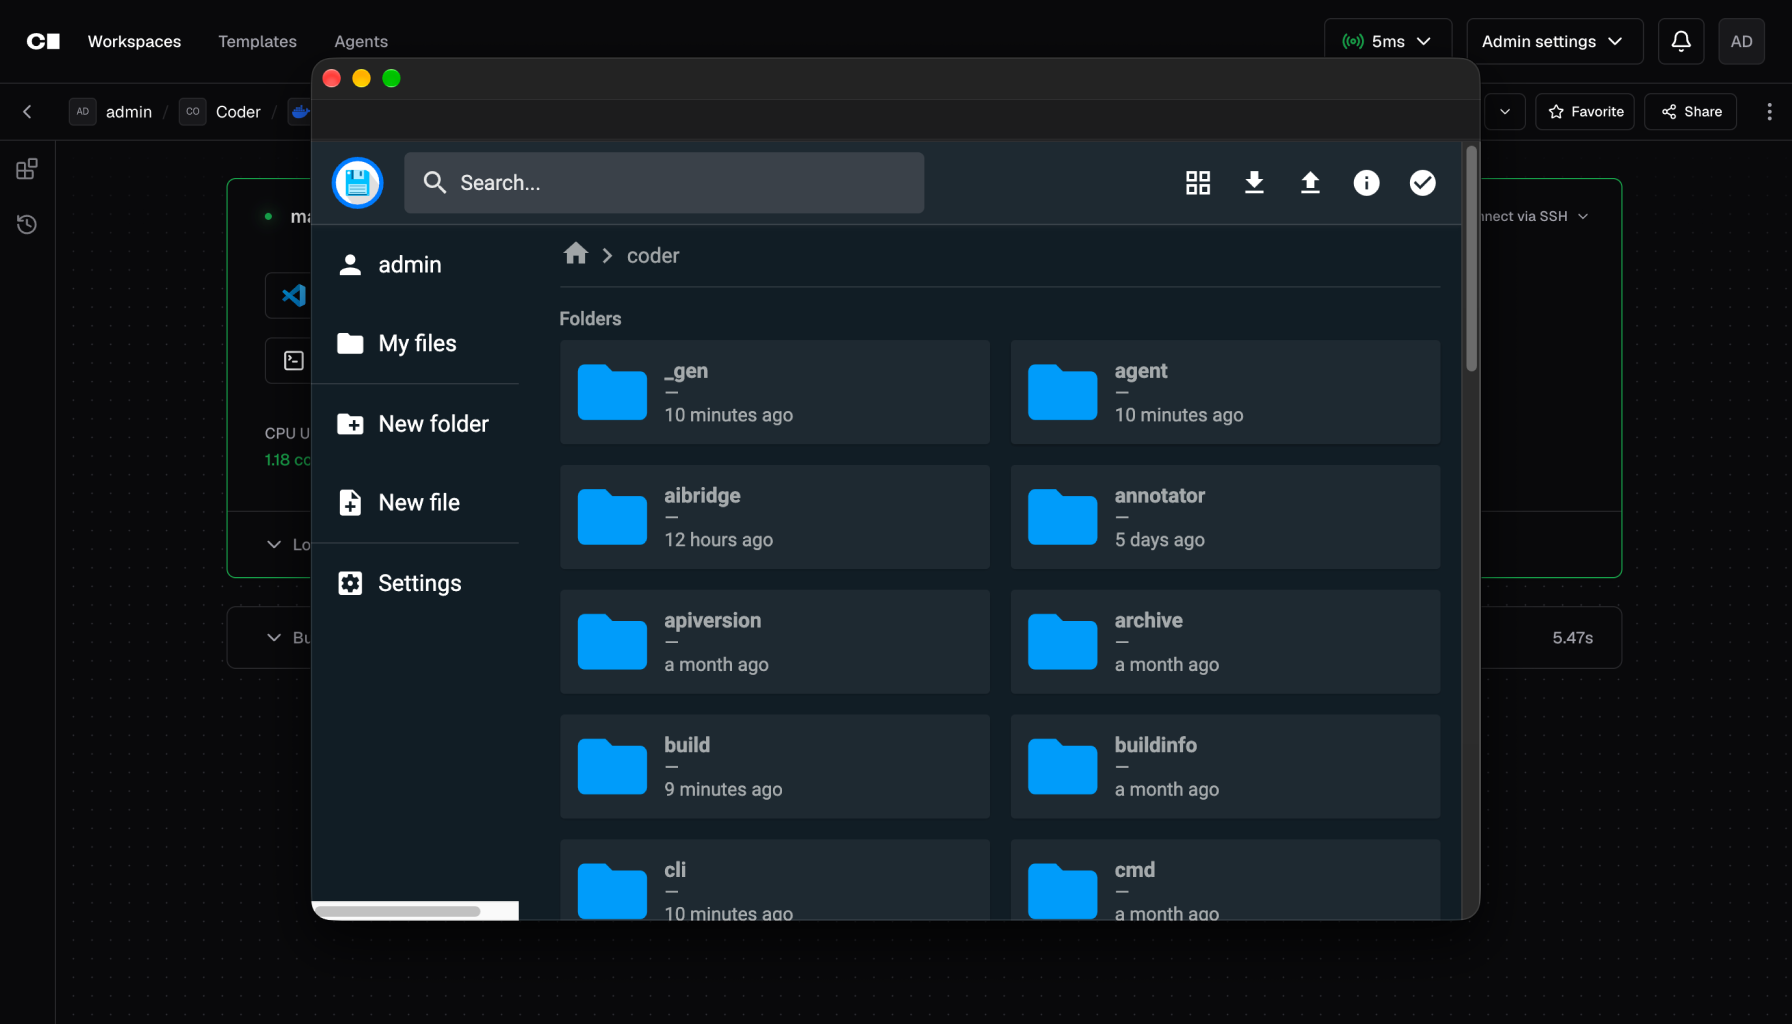The image size is (1792, 1024).
Task: Open the _gen folder
Action: point(775,392)
